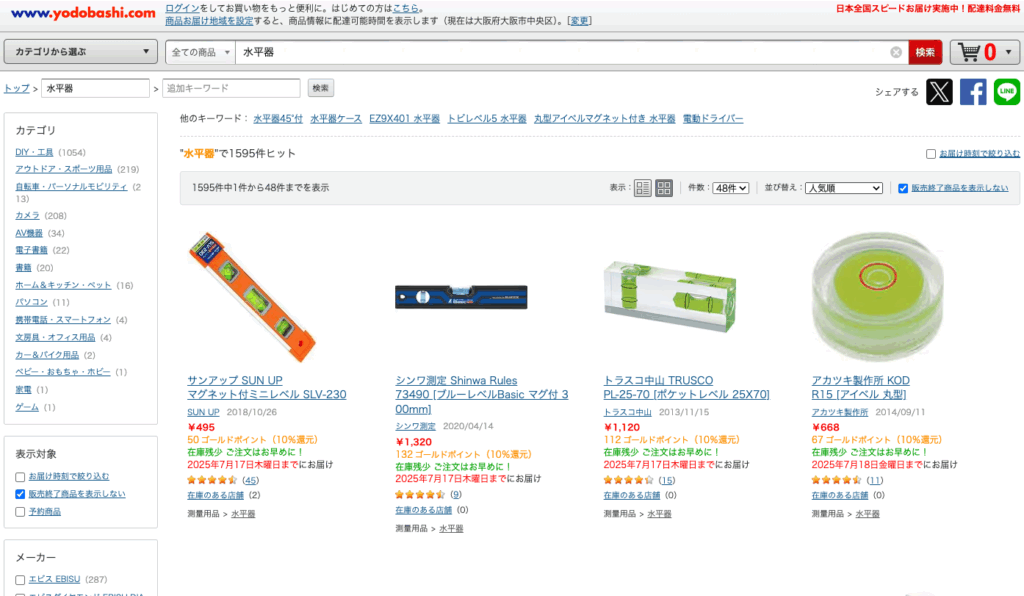The width and height of the screenshot is (1024, 596).
Task: Switch to list view display icon
Action: (x=643, y=188)
